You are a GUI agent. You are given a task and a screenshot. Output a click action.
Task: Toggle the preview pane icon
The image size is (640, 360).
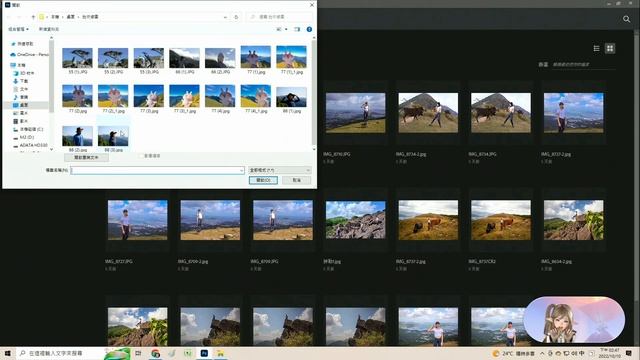click(297, 29)
